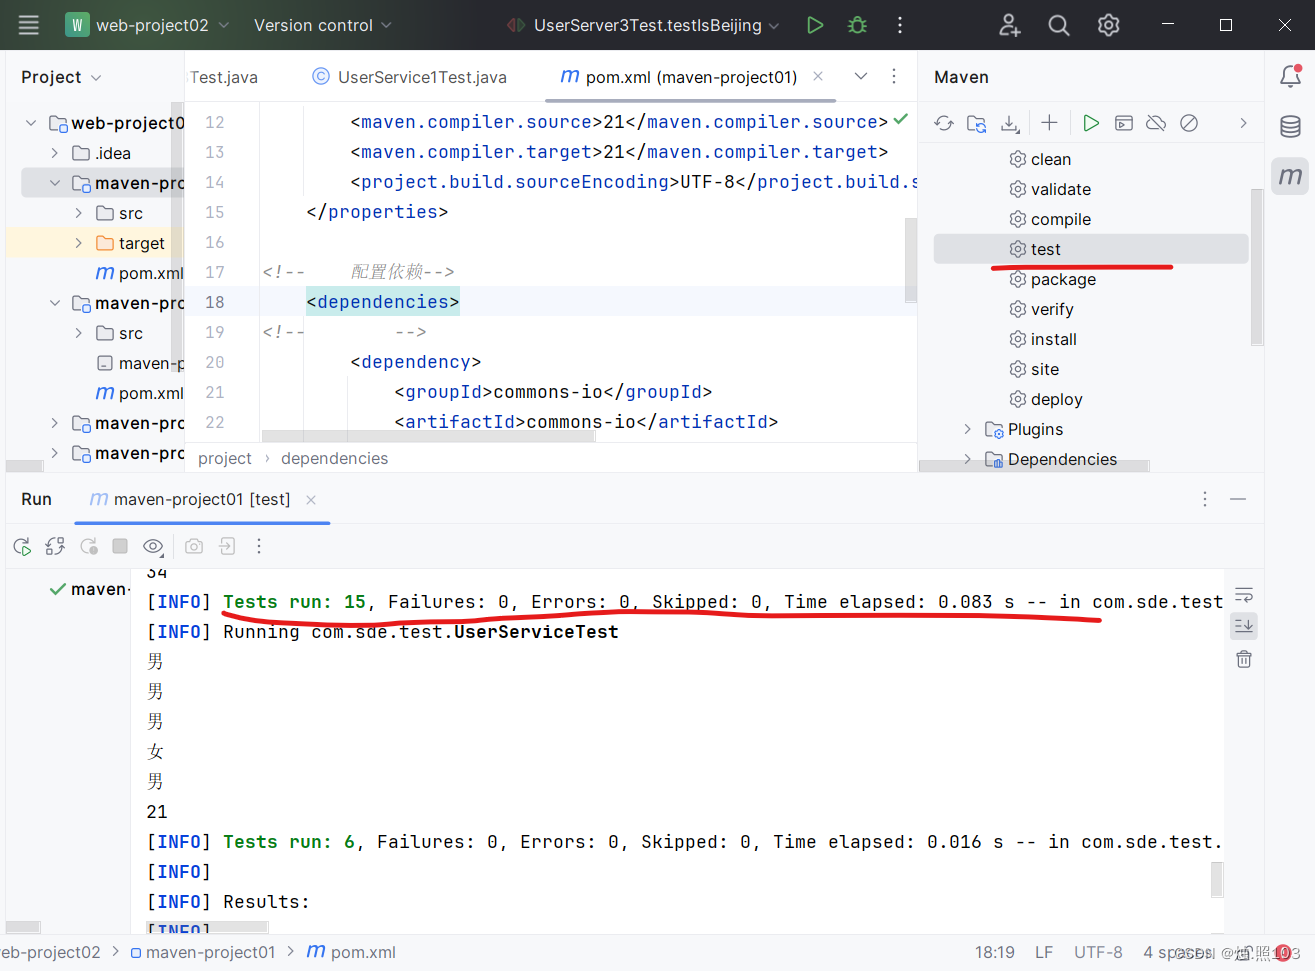
Task: Open Execute Maven Goal tool
Action: pos(1124,122)
